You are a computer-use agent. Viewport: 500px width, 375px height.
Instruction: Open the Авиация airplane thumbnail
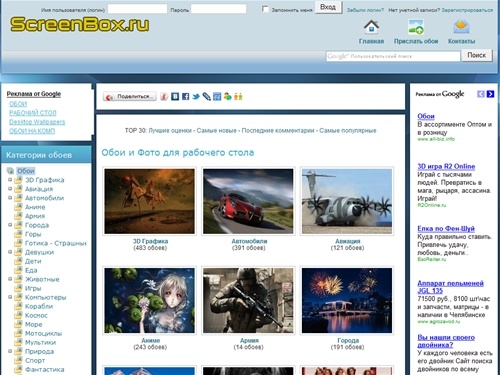tap(347, 201)
